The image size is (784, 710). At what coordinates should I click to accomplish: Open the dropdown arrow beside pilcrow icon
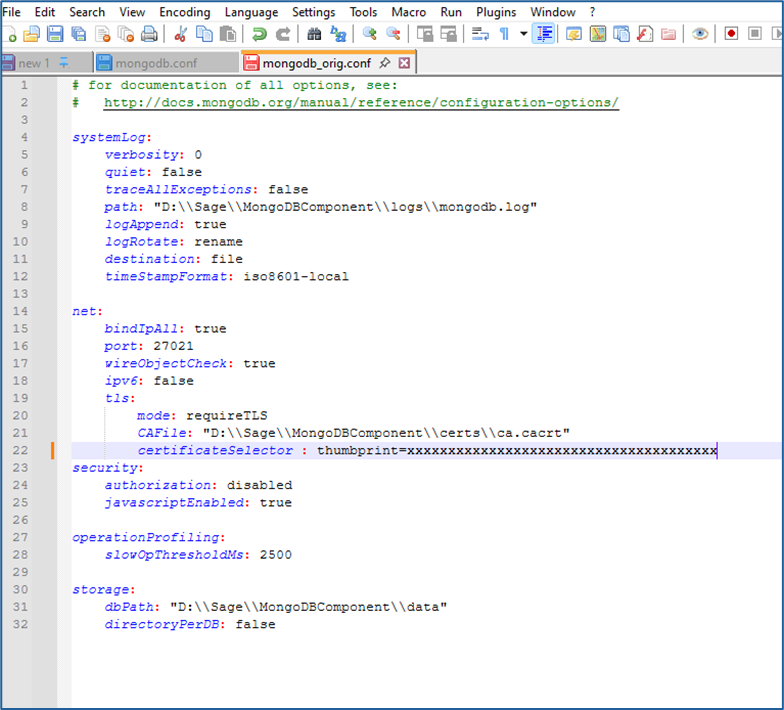pos(523,34)
